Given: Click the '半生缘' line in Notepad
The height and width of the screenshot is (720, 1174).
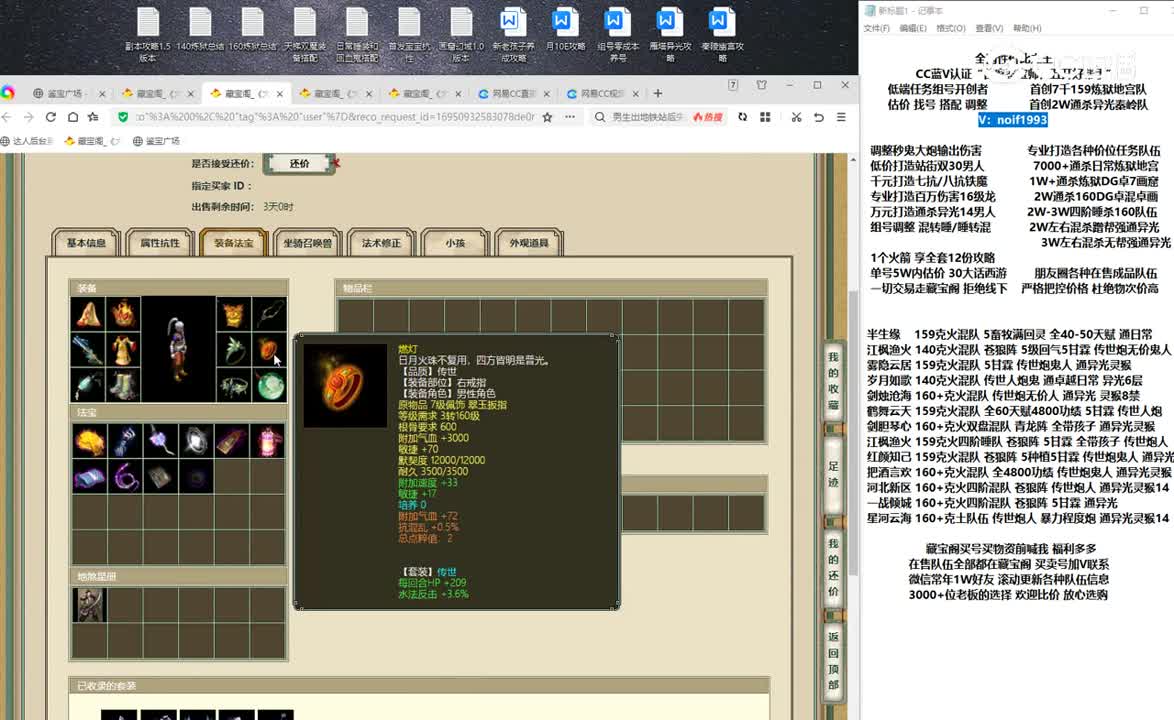Looking at the screenshot, I should 1010,335.
